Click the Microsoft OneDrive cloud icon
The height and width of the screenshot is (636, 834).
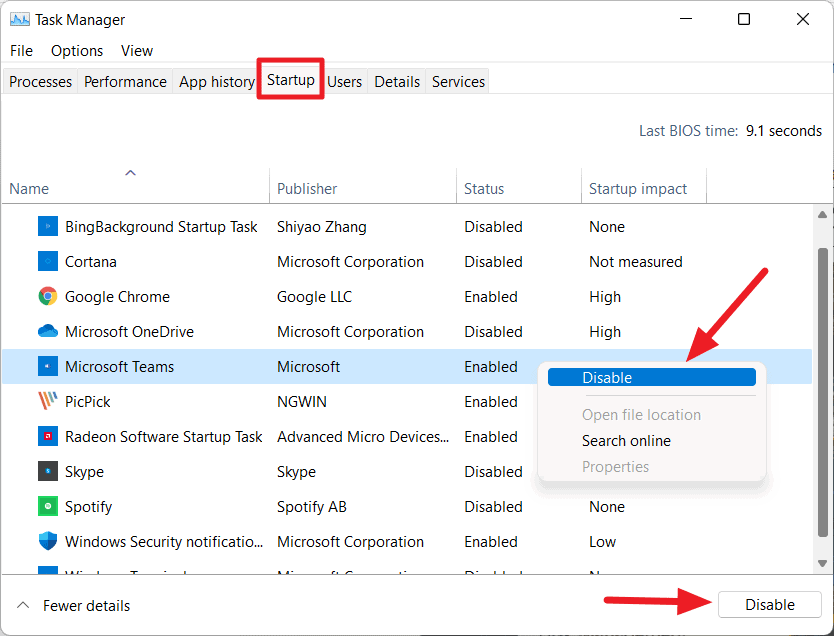pos(47,331)
